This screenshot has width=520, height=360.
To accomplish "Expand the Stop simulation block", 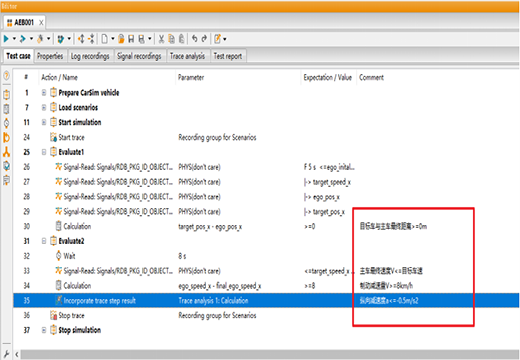I will pos(44,330).
